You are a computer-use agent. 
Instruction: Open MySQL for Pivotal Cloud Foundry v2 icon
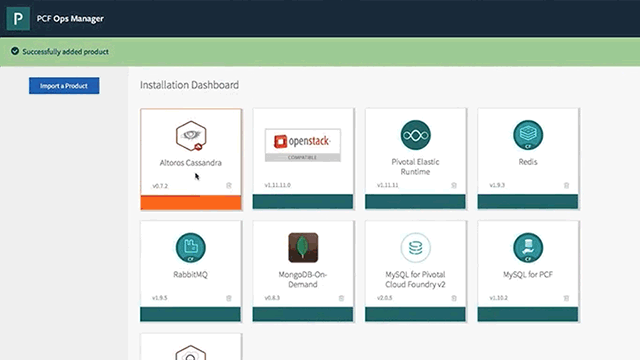416,248
